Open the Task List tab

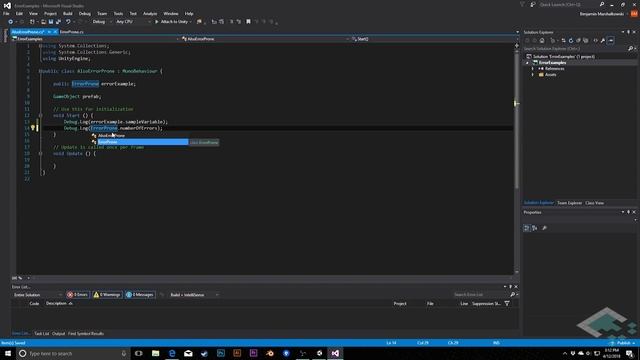click(42, 334)
